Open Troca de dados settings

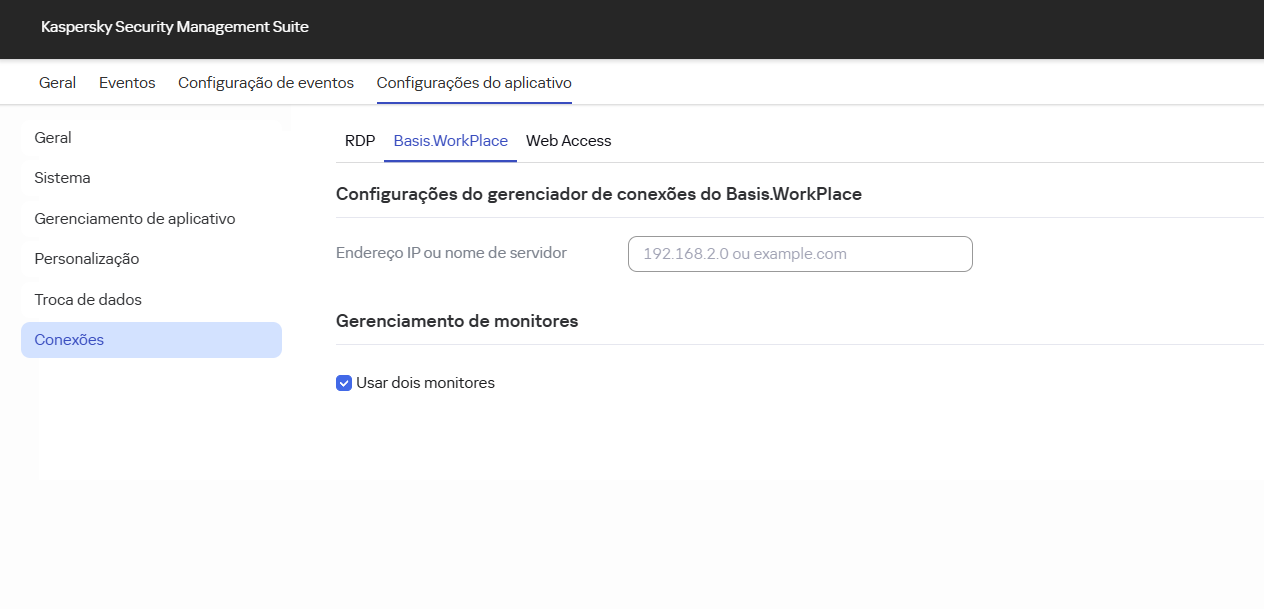coord(88,299)
